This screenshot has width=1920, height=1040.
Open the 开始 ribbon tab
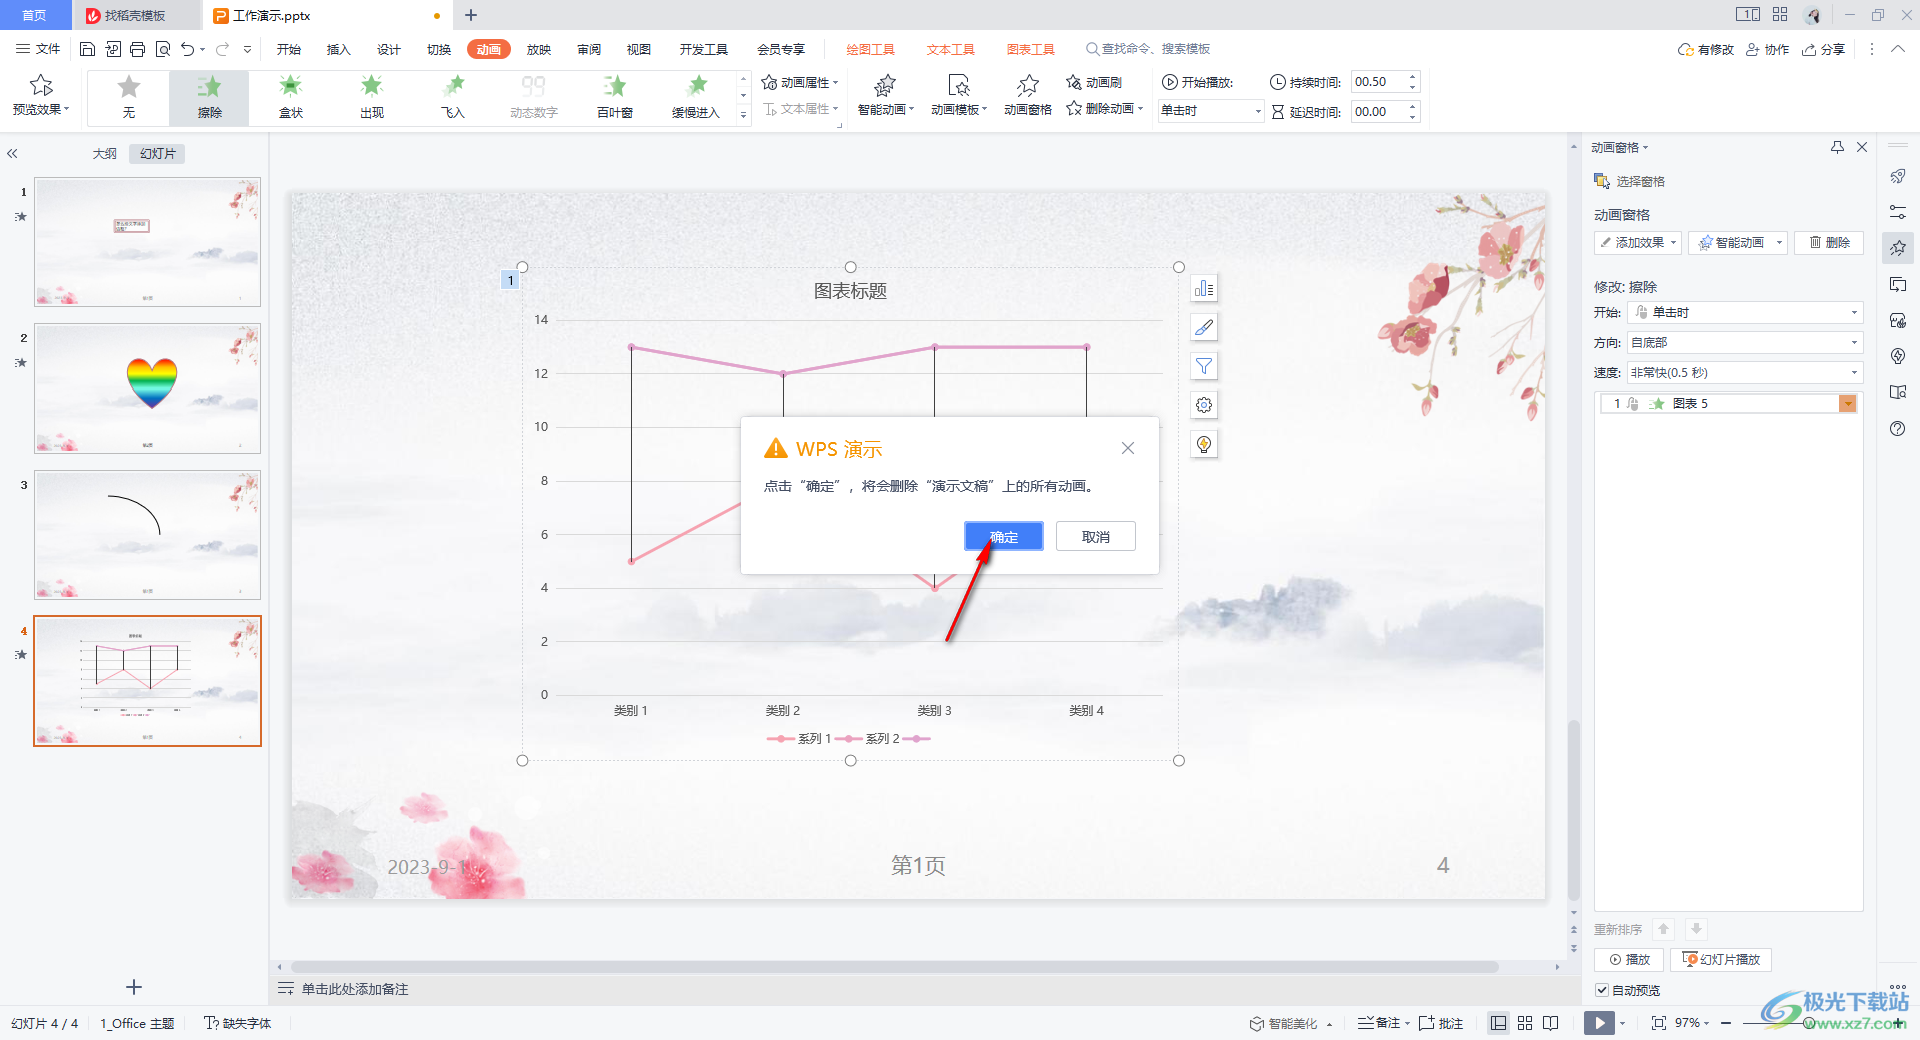point(289,49)
